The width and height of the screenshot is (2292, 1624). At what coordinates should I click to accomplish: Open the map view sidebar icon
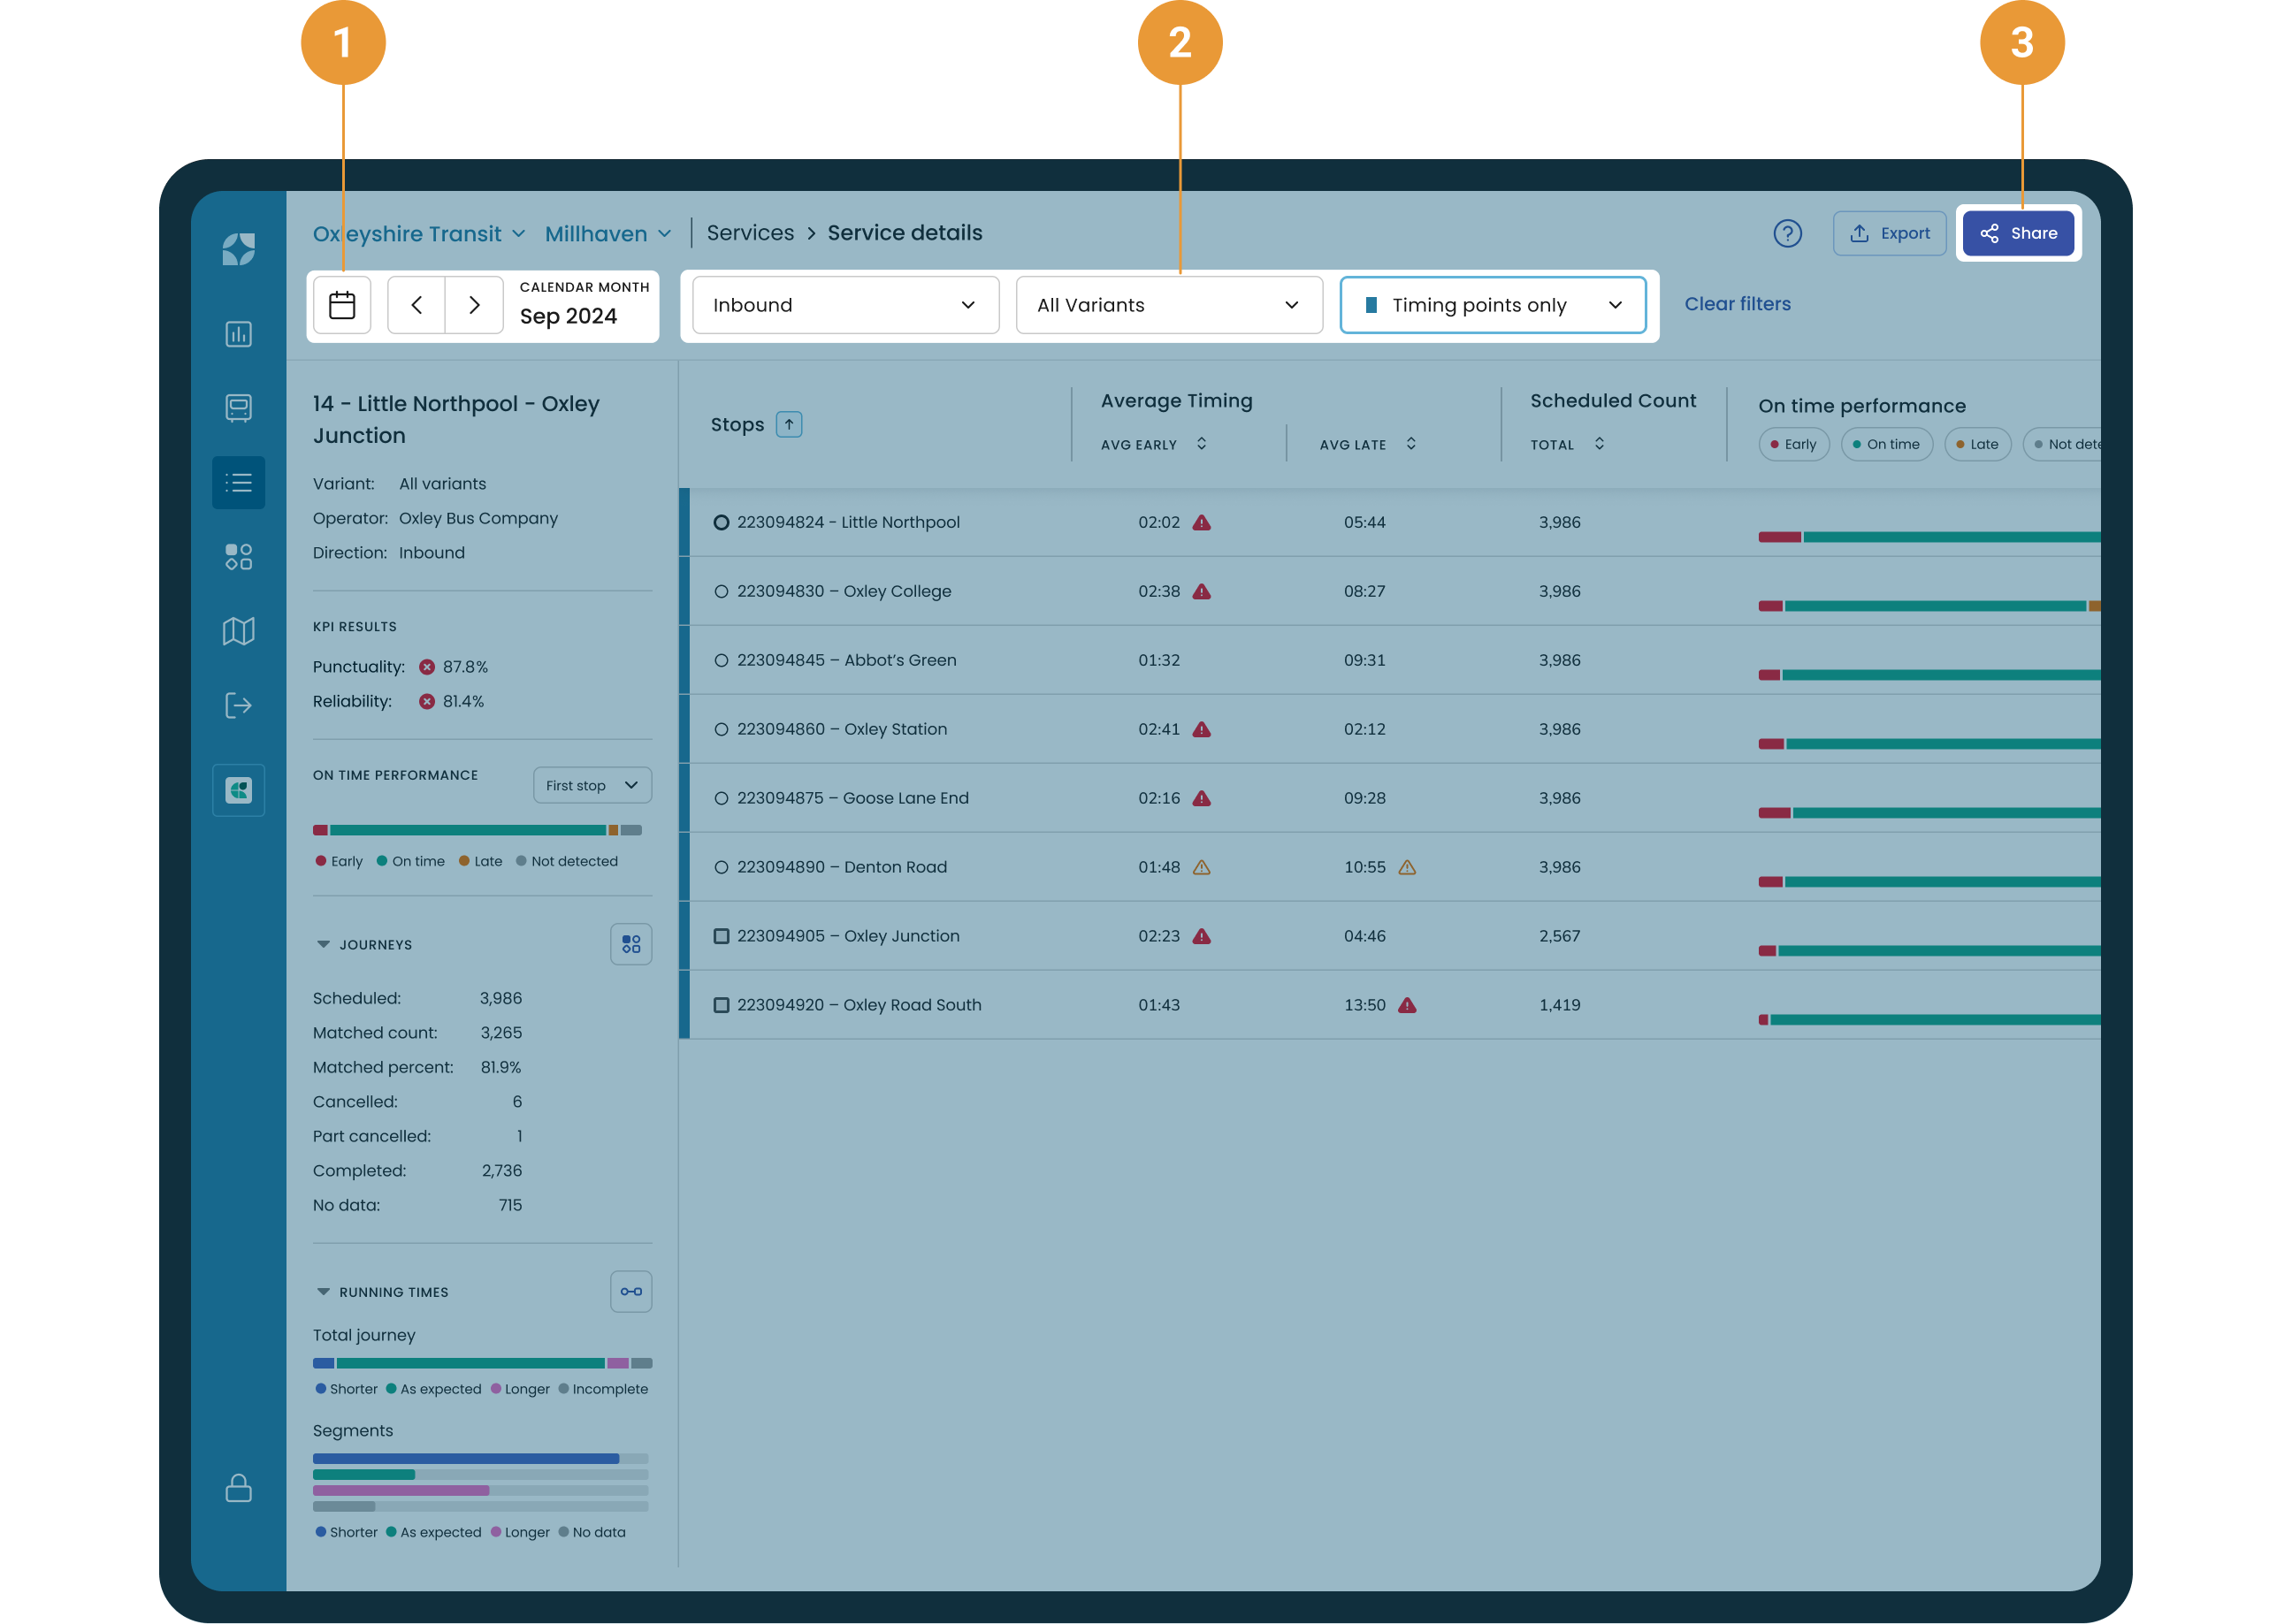pyautogui.click(x=238, y=631)
